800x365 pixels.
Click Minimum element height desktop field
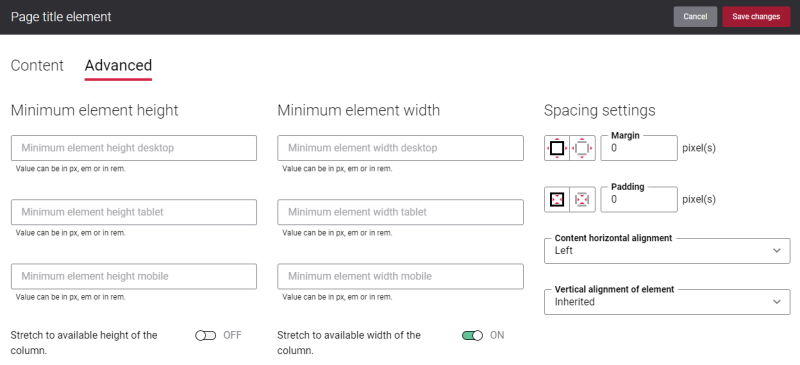coord(134,148)
